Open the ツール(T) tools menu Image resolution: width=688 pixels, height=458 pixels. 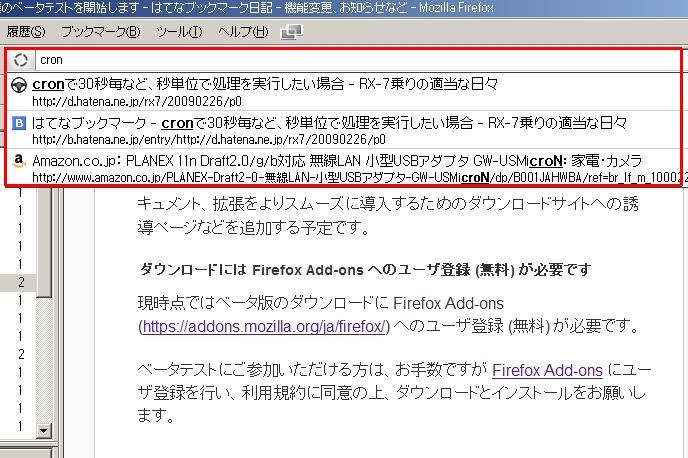coord(179,32)
